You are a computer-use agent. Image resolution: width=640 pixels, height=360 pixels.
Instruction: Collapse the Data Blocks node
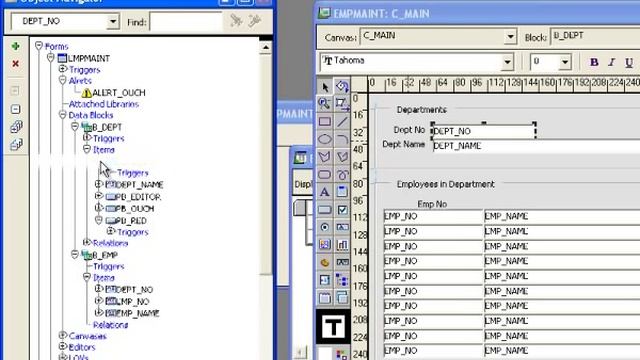tap(63, 115)
